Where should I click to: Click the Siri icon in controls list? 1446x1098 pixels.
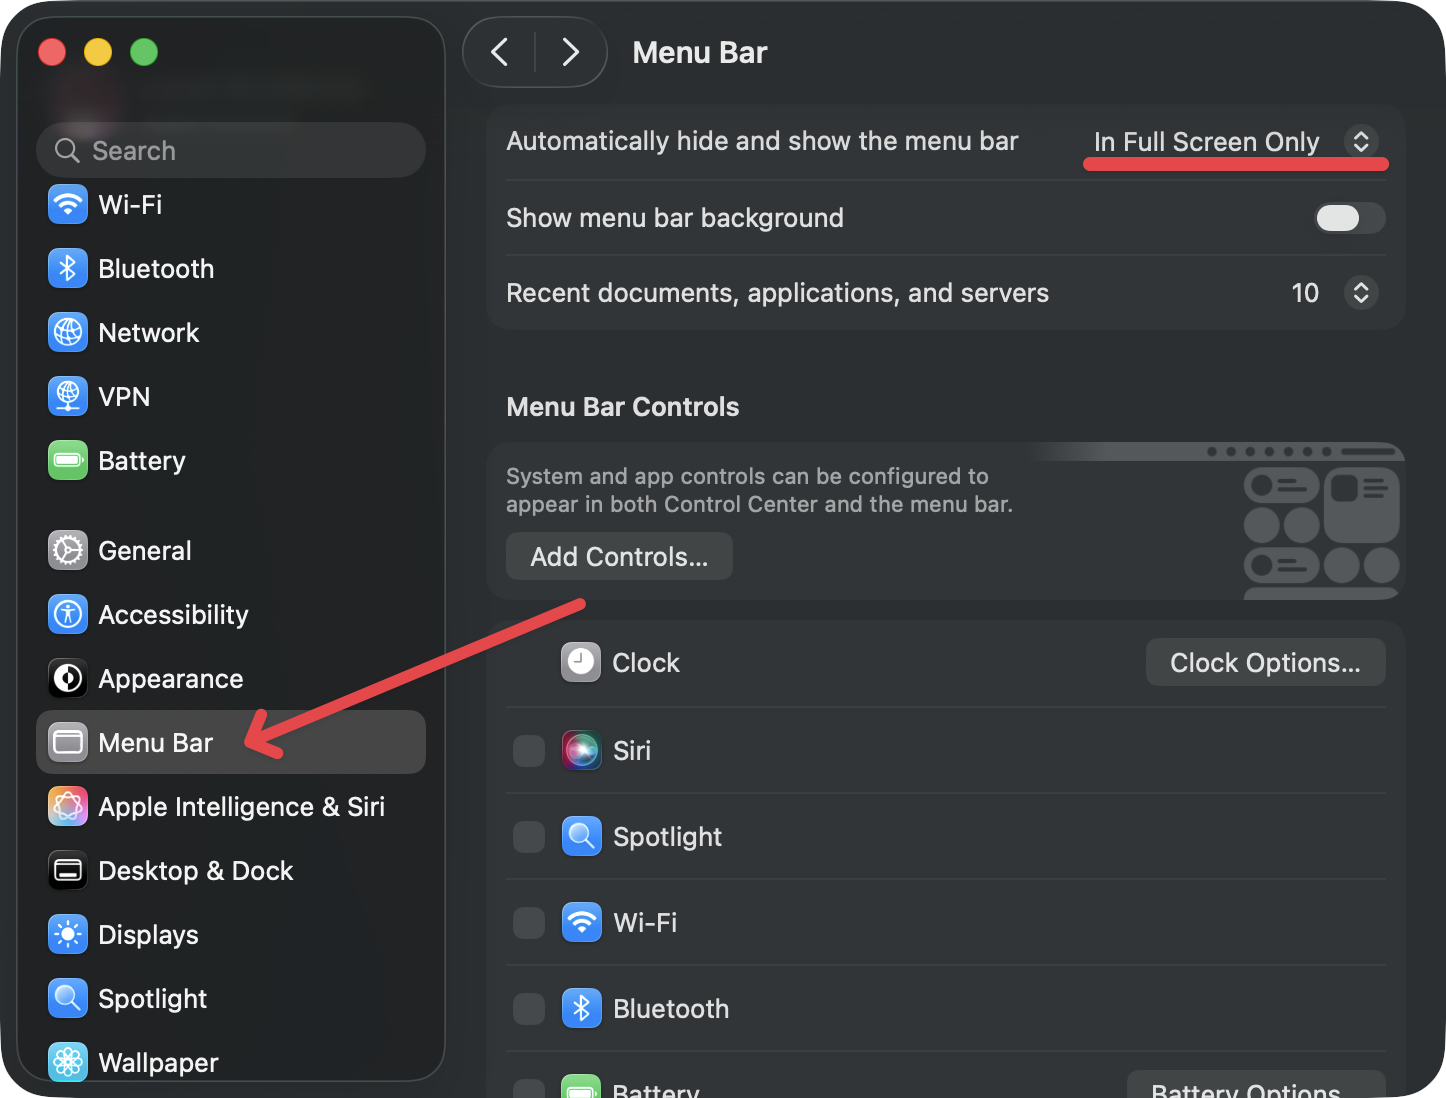click(x=582, y=750)
